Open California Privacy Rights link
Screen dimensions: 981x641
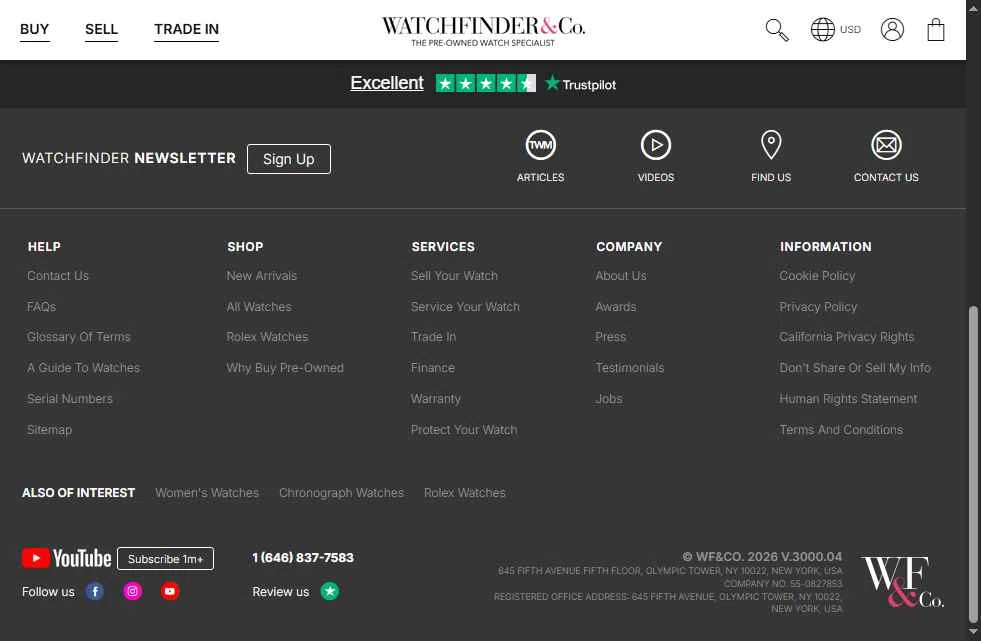pyautogui.click(x=846, y=337)
